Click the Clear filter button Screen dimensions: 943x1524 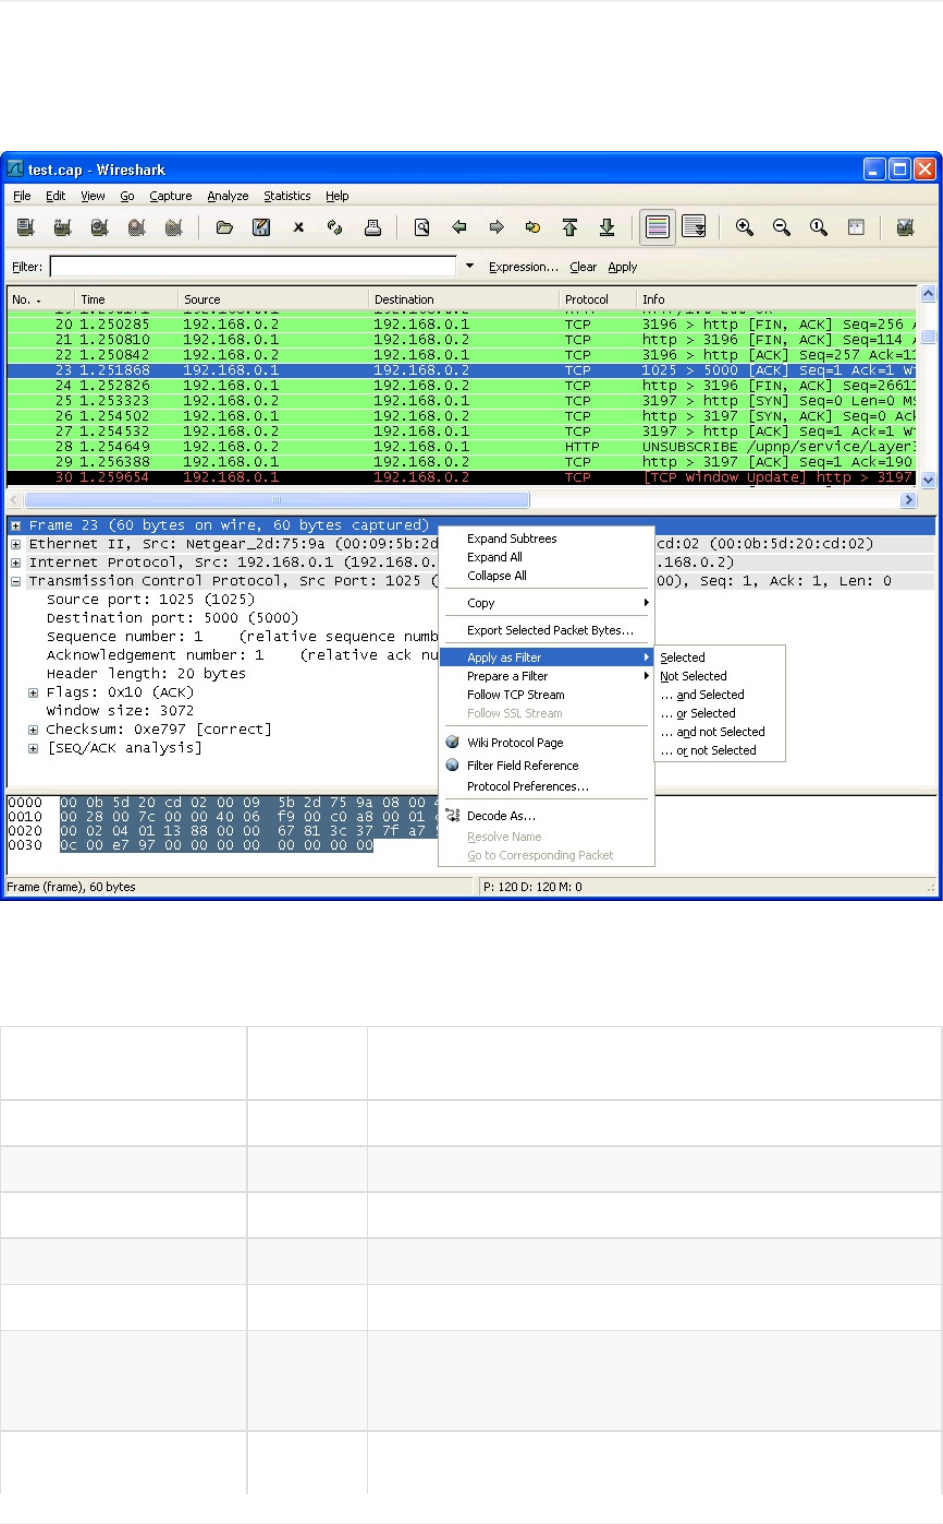coord(583,267)
